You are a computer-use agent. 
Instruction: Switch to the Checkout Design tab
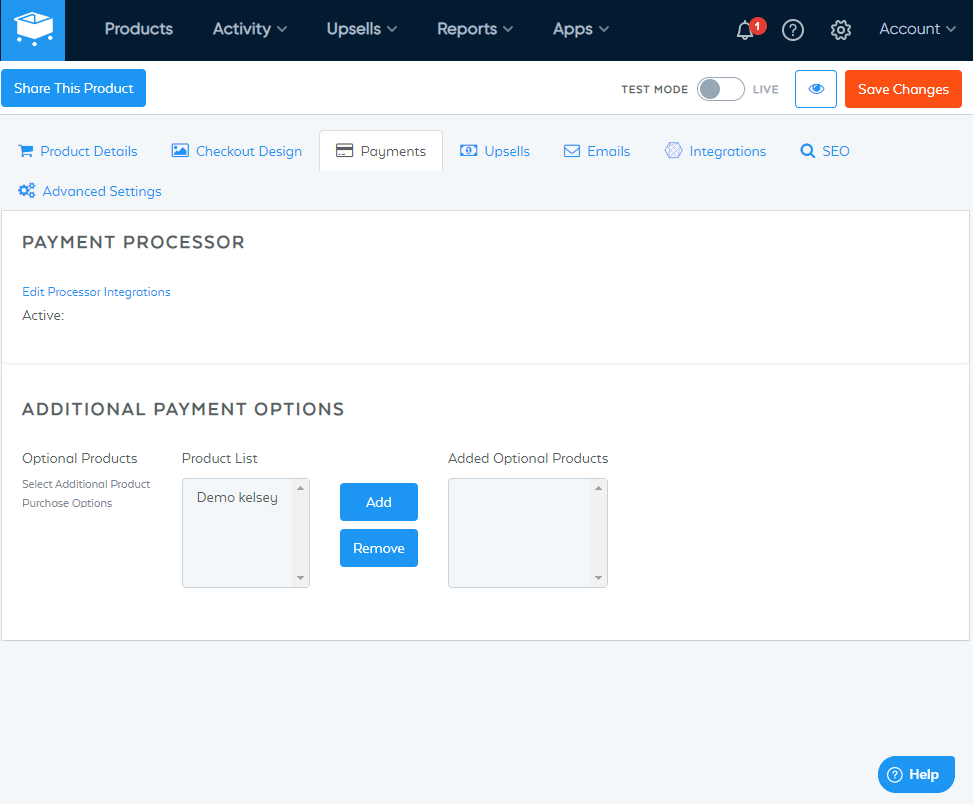pyautogui.click(x=236, y=151)
